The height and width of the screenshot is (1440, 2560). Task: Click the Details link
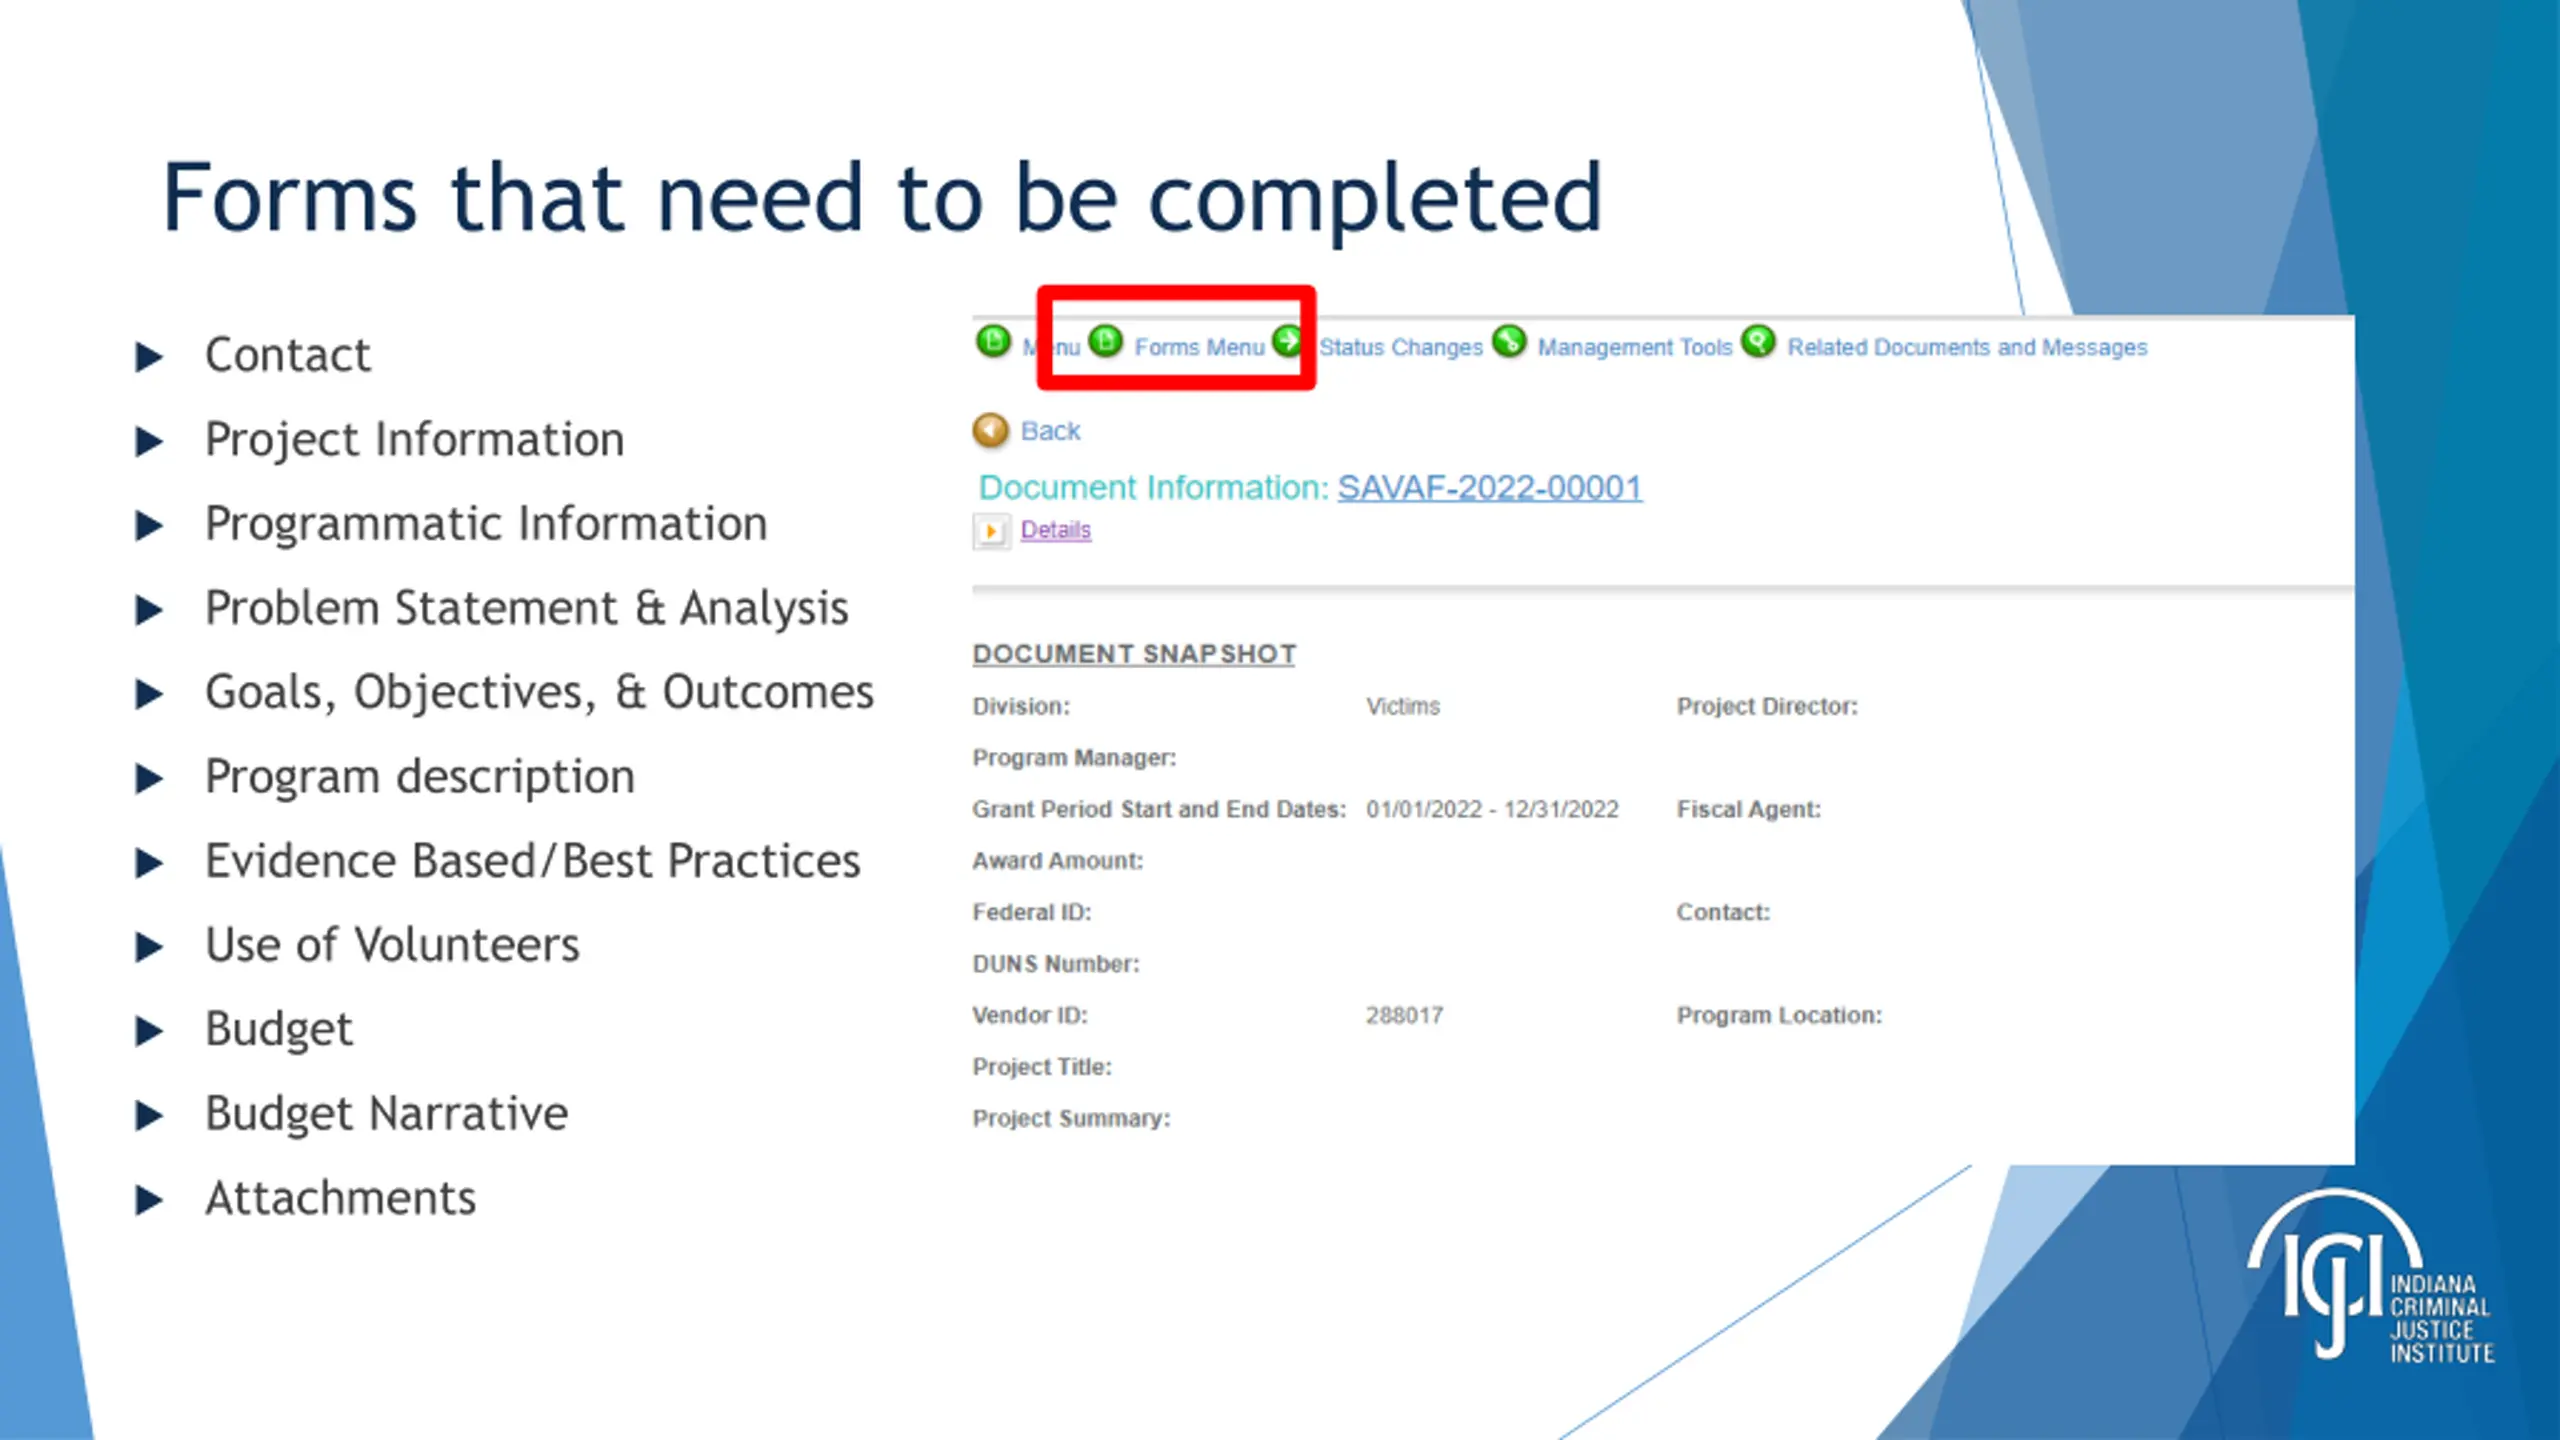[1055, 530]
